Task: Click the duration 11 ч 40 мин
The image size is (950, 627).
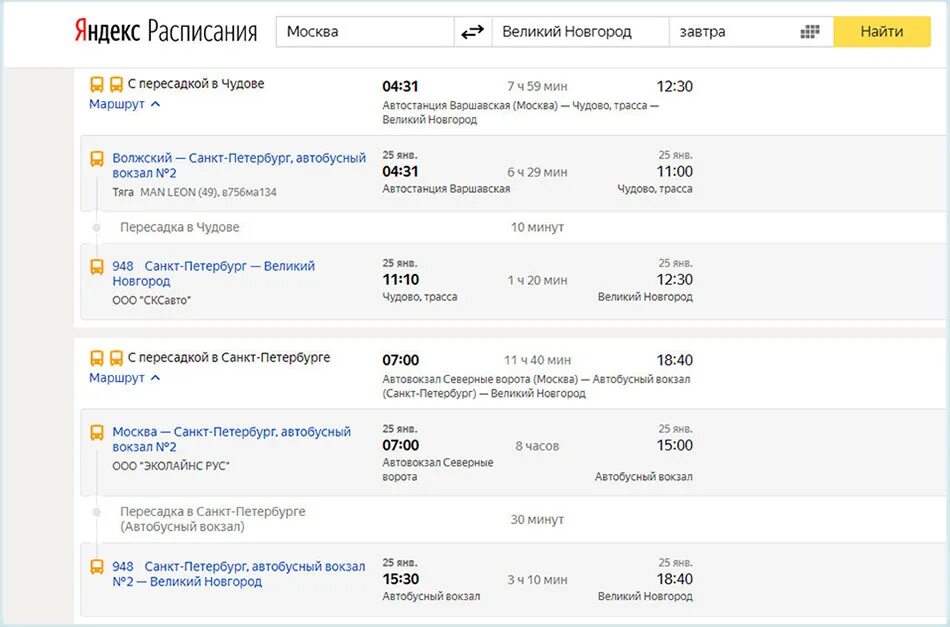Action: tap(537, 360)
